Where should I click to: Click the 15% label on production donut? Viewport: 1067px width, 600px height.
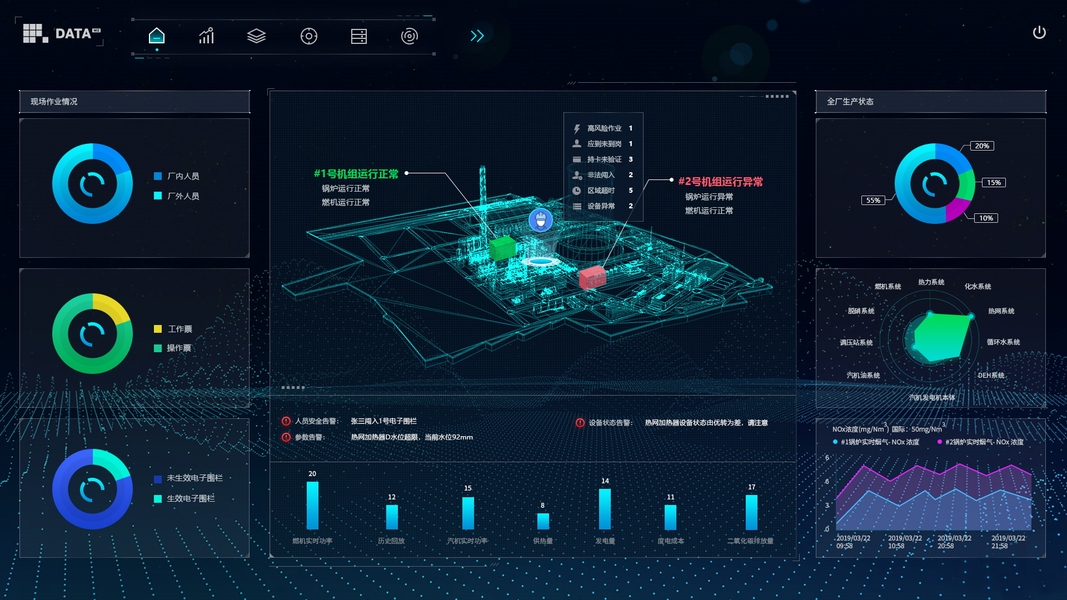pyautogui.click(x=994, y=182)
